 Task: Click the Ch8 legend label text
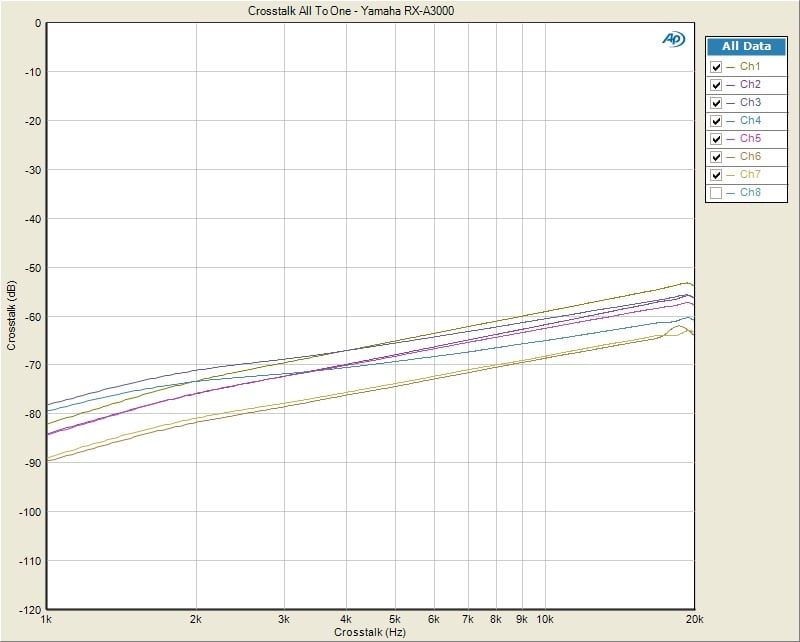coord(750,193)
